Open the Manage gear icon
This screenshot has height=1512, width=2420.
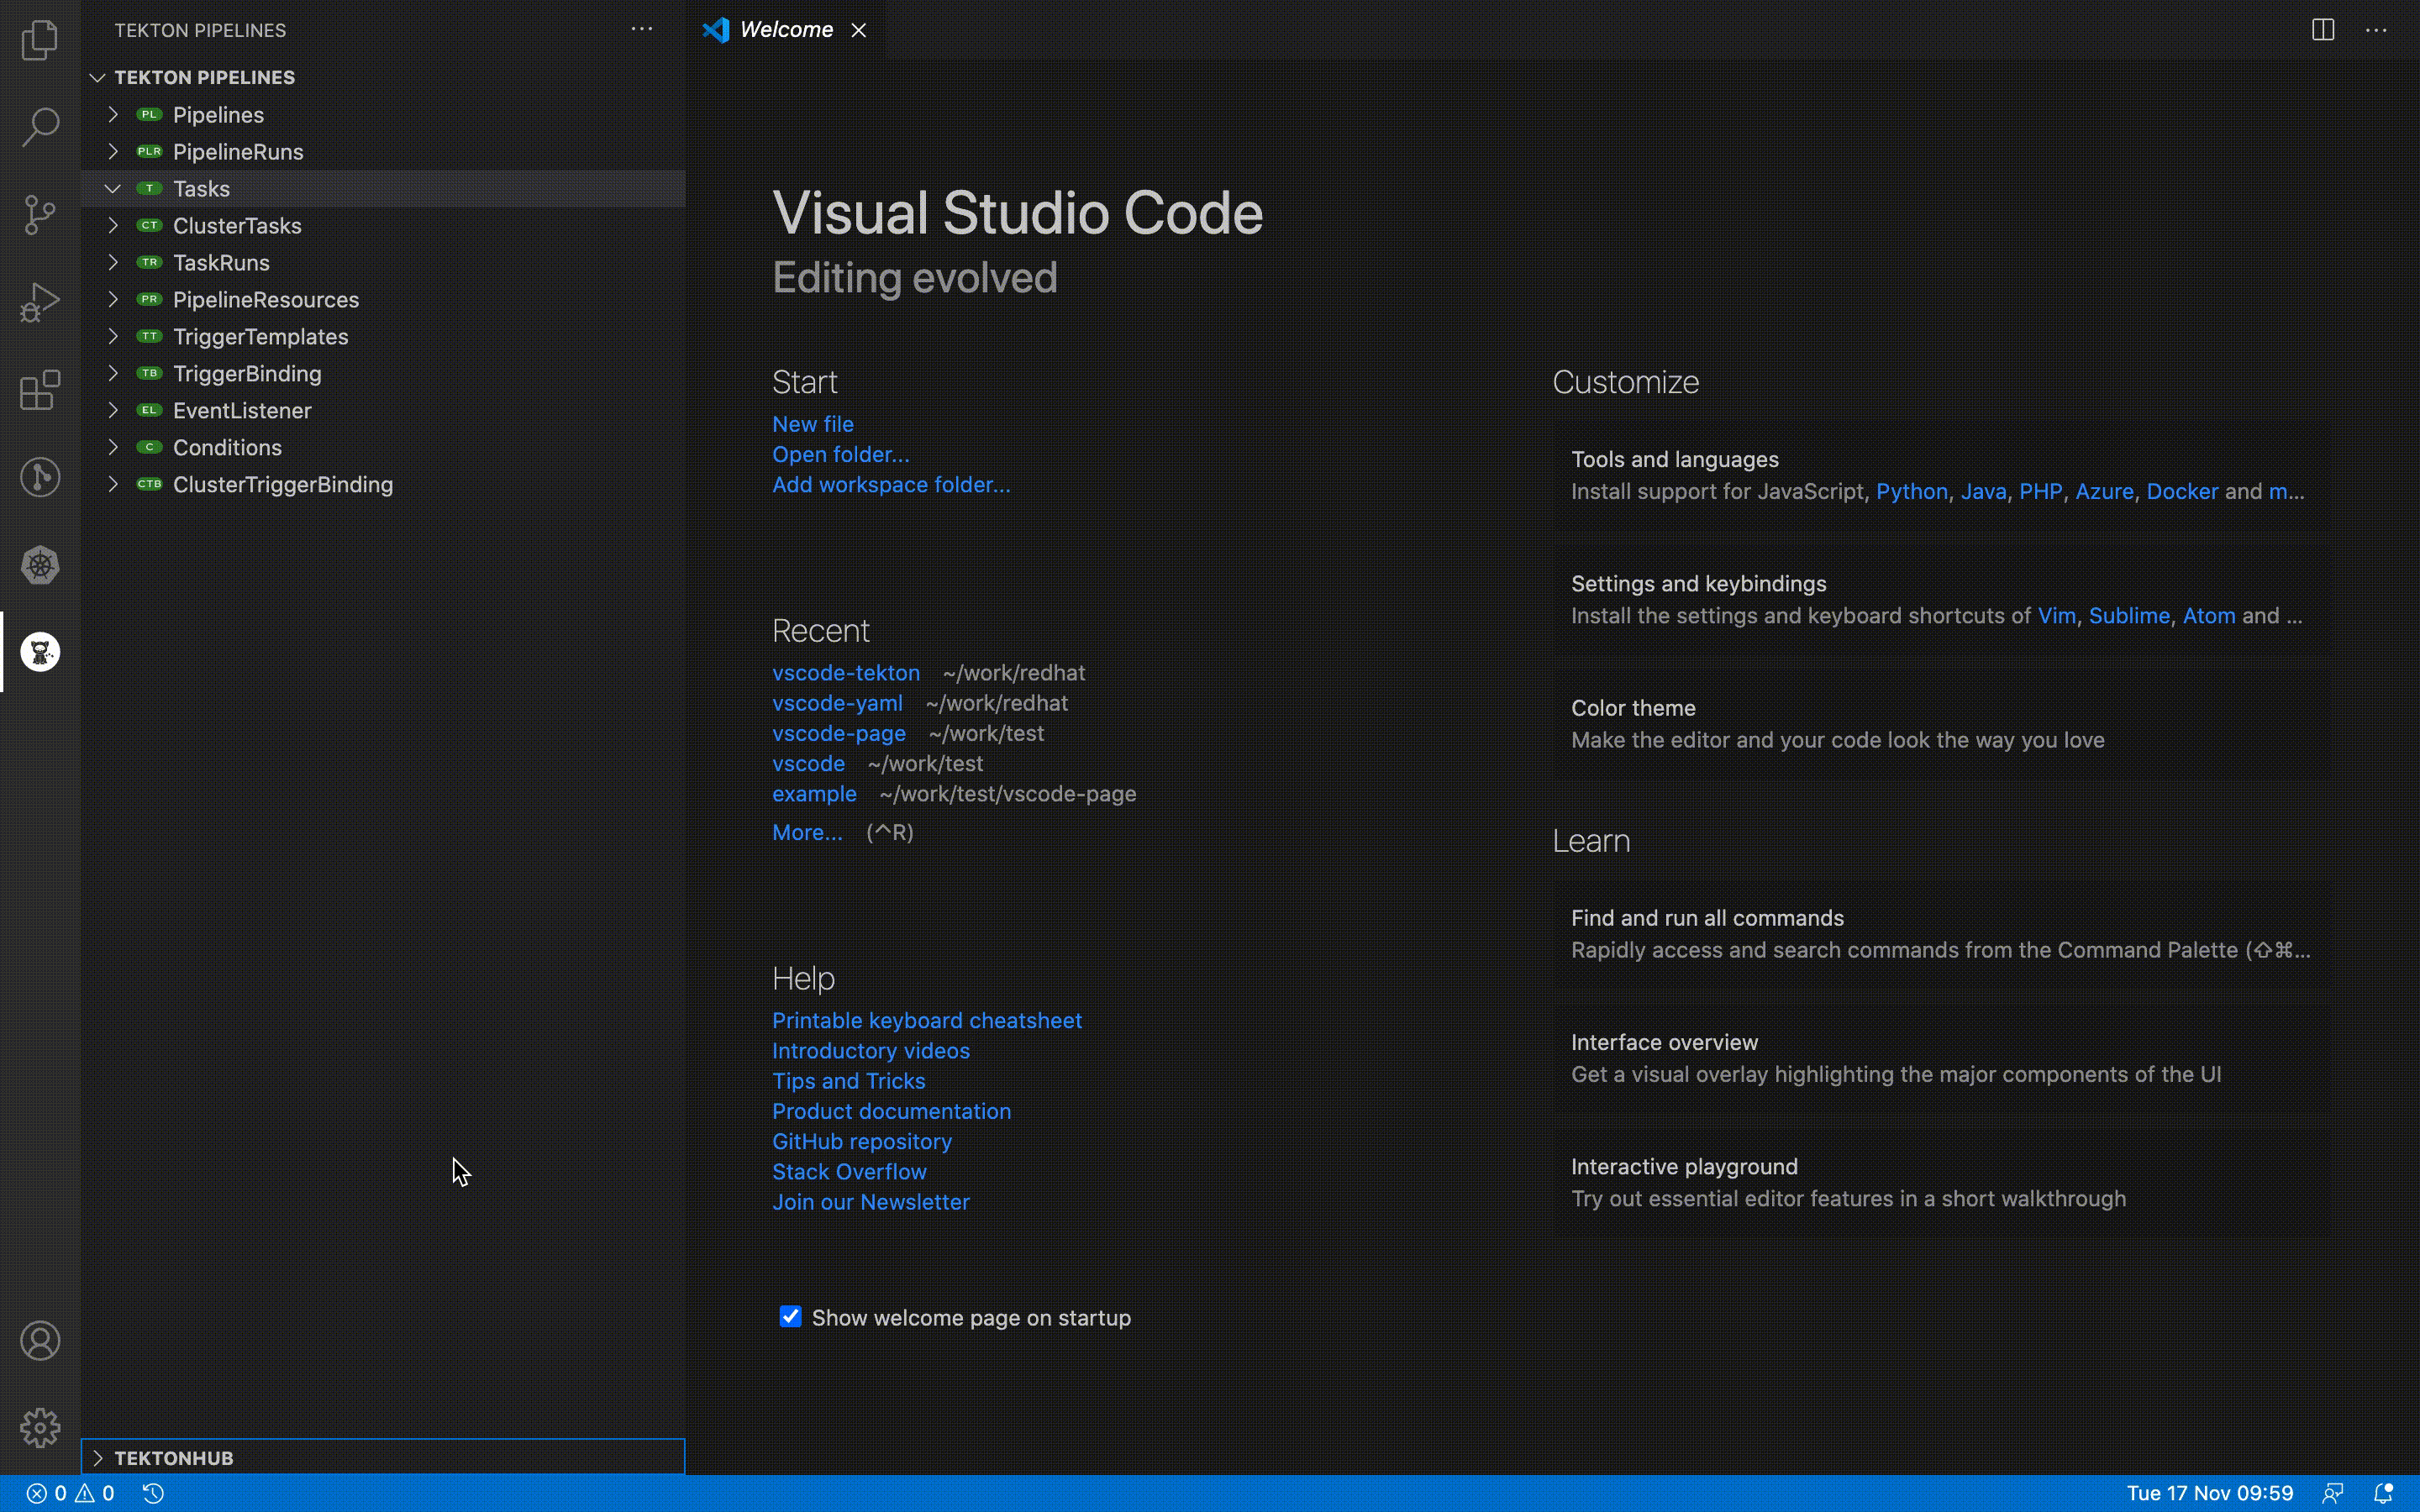point(40,1427)
